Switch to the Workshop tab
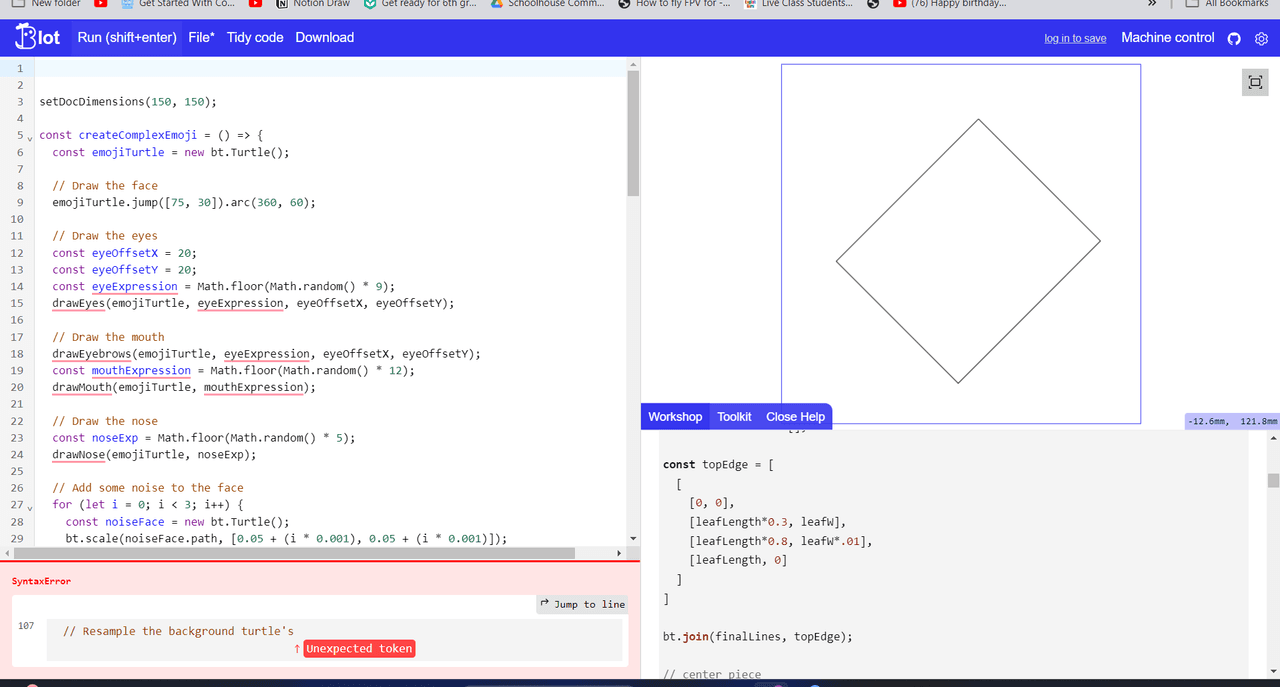This screenshot has height=687, width=1280. pyautogui.click(x=675, y=417)
